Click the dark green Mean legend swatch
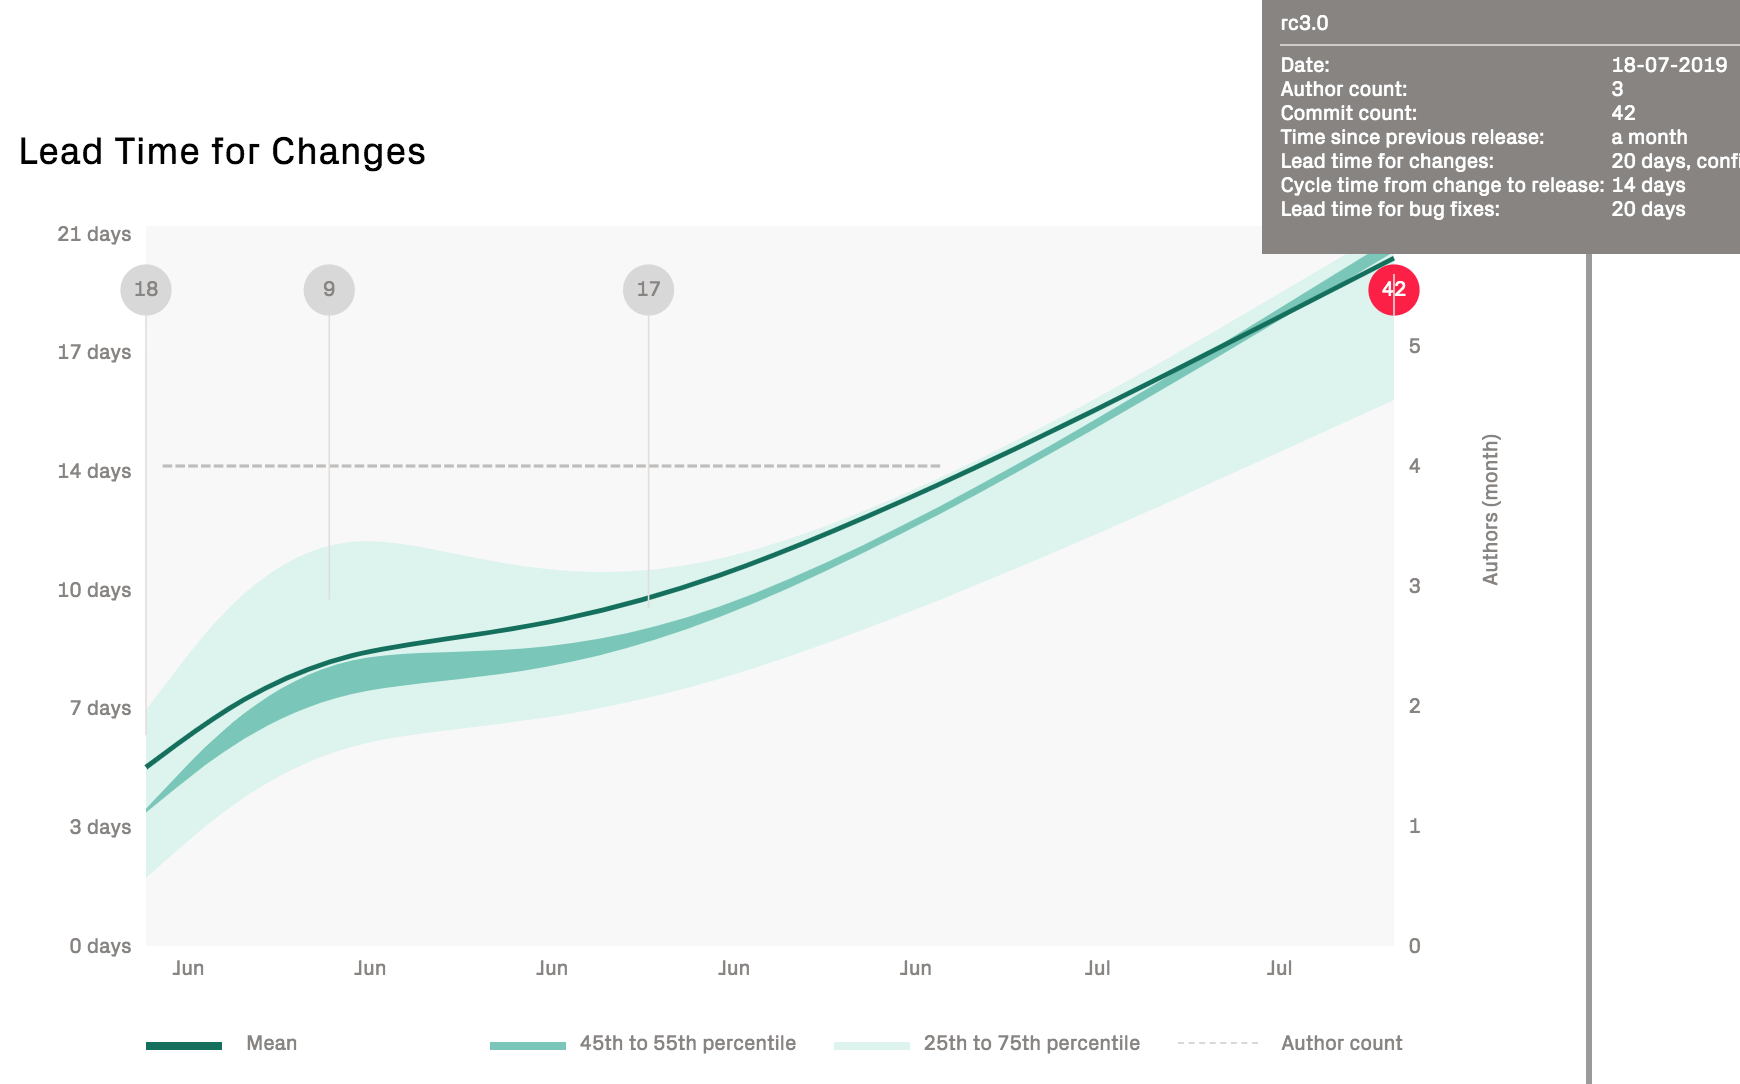The image size is (1740, 1084). (x=184, y=1046)
